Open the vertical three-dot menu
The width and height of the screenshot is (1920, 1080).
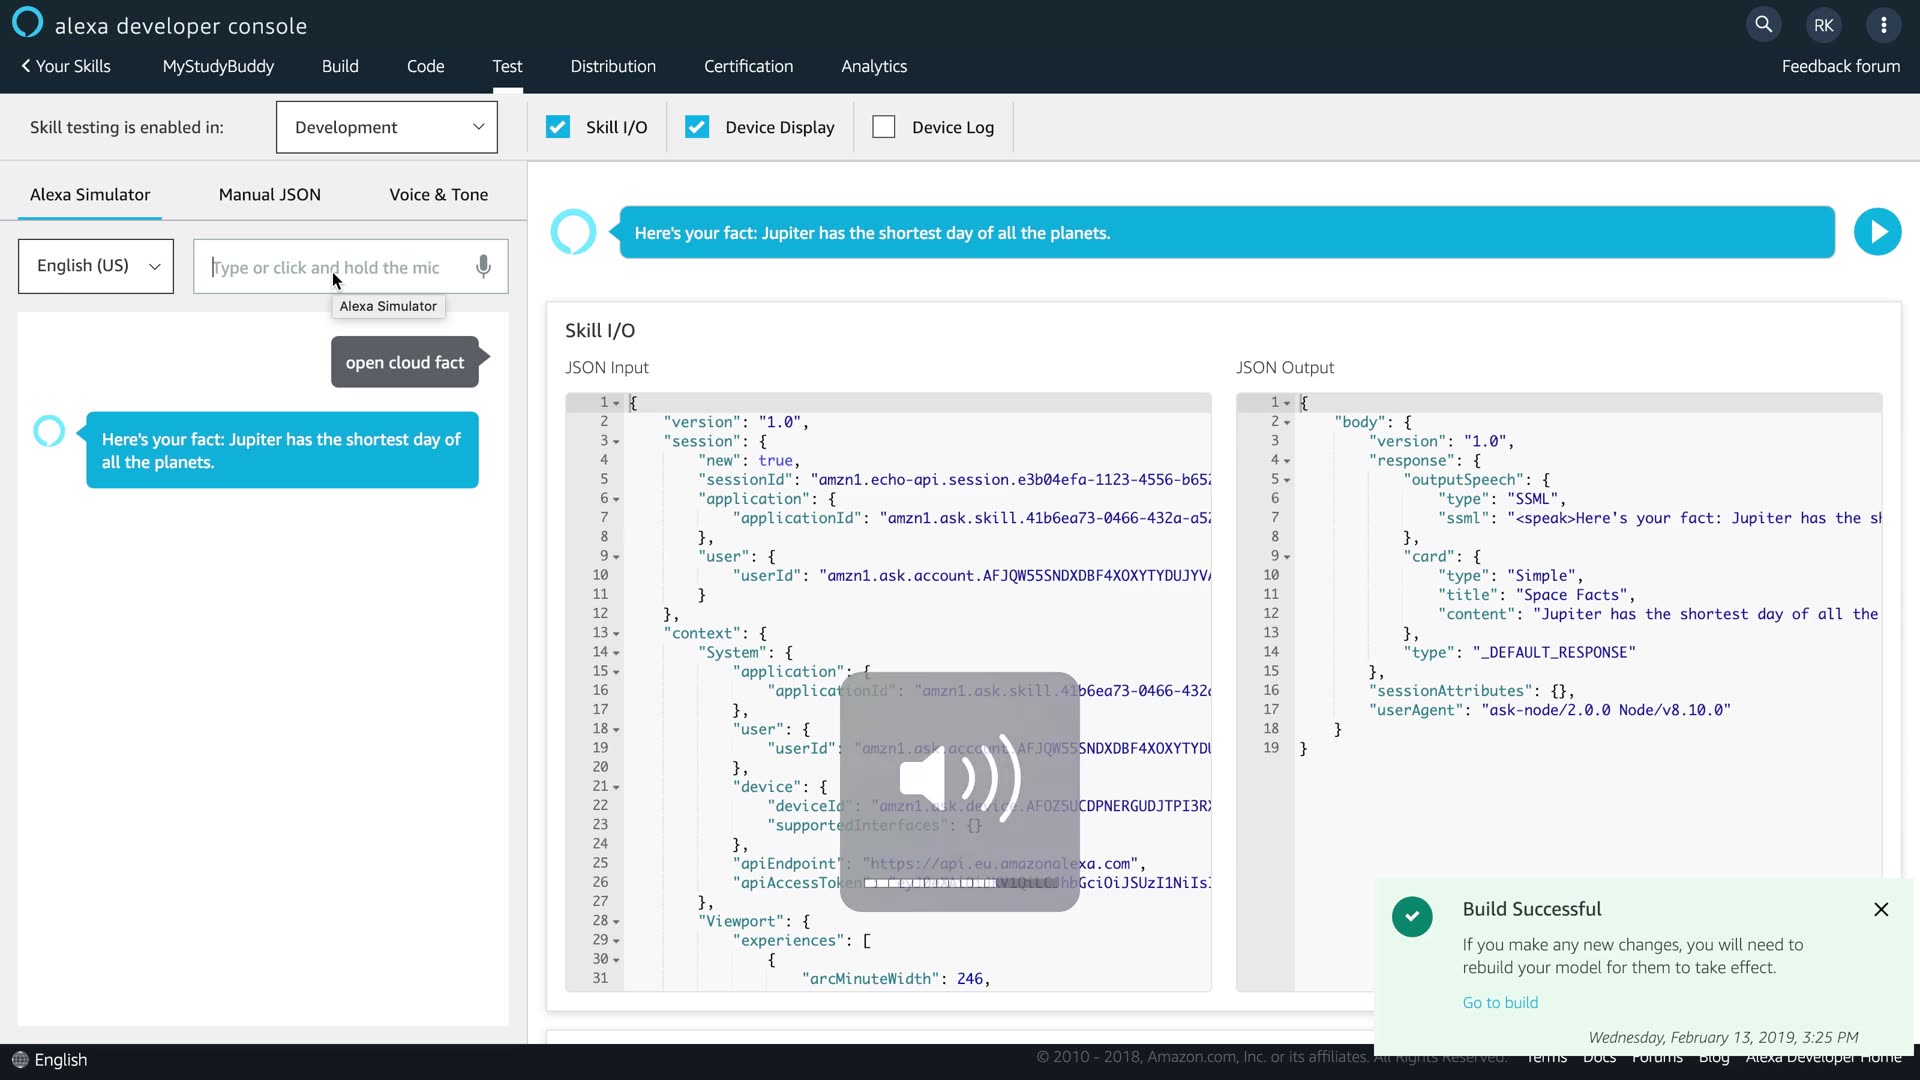1884,25
